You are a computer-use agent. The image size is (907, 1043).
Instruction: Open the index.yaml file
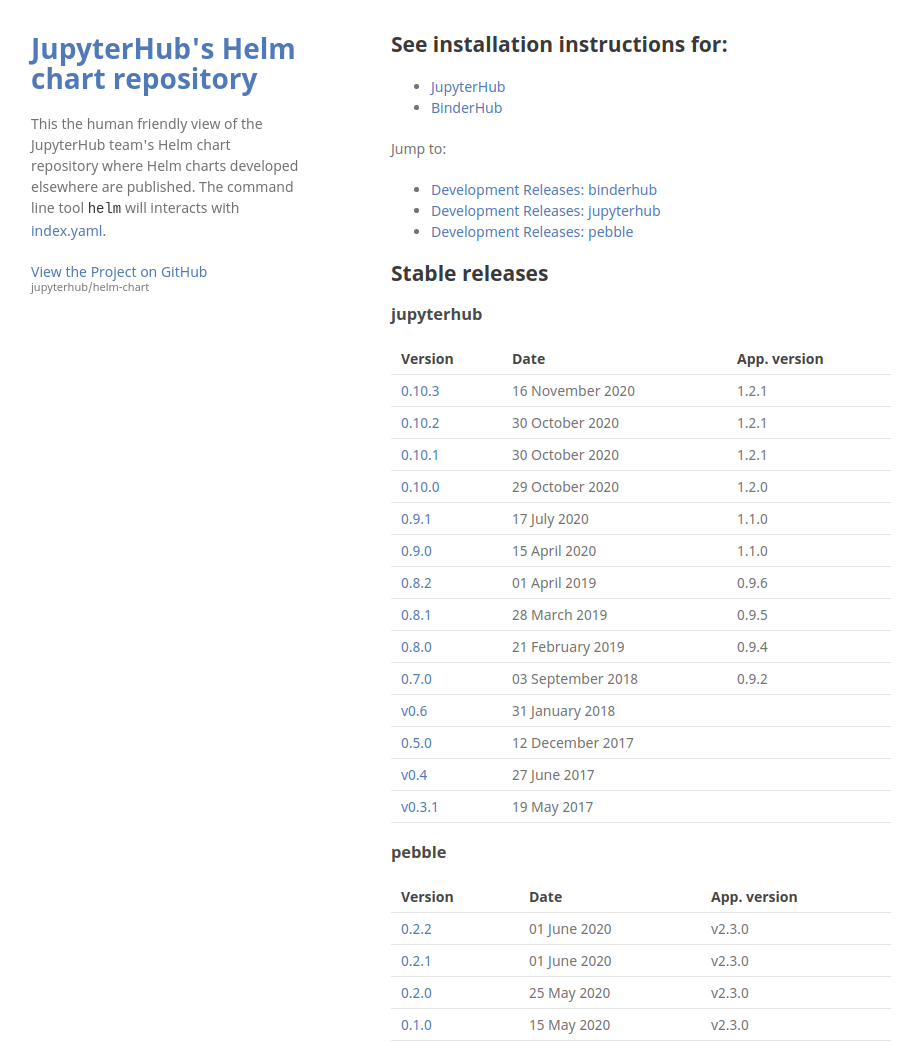[65, 230]
